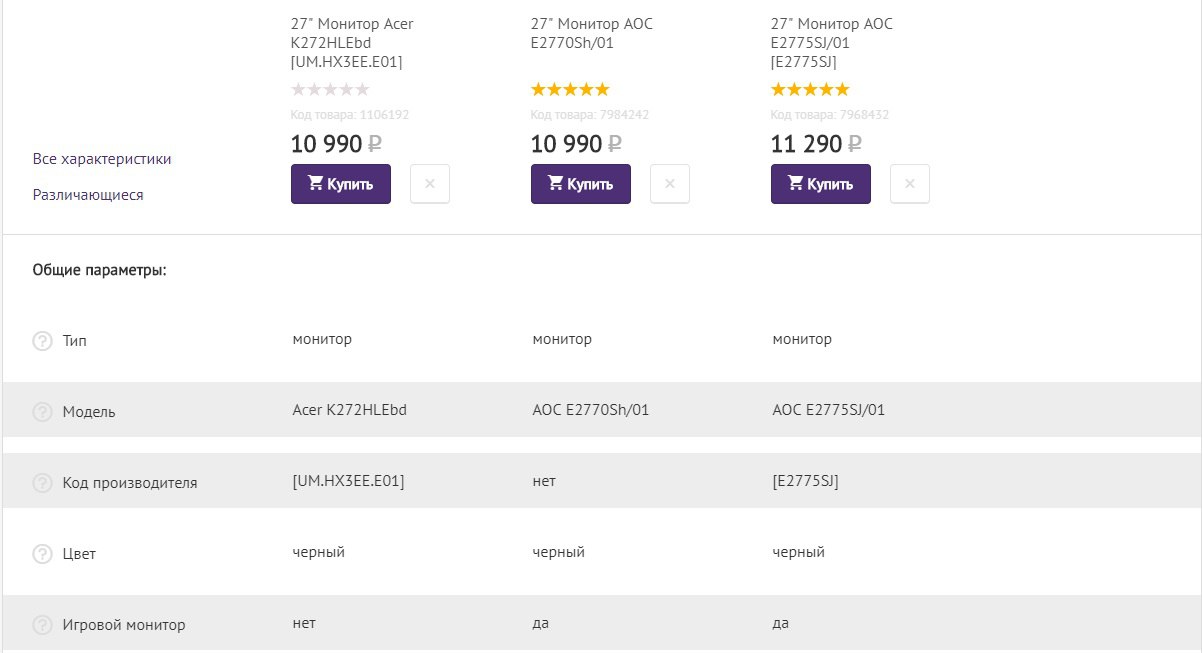Click the question icon beside Код производителя

coord(42,483)
